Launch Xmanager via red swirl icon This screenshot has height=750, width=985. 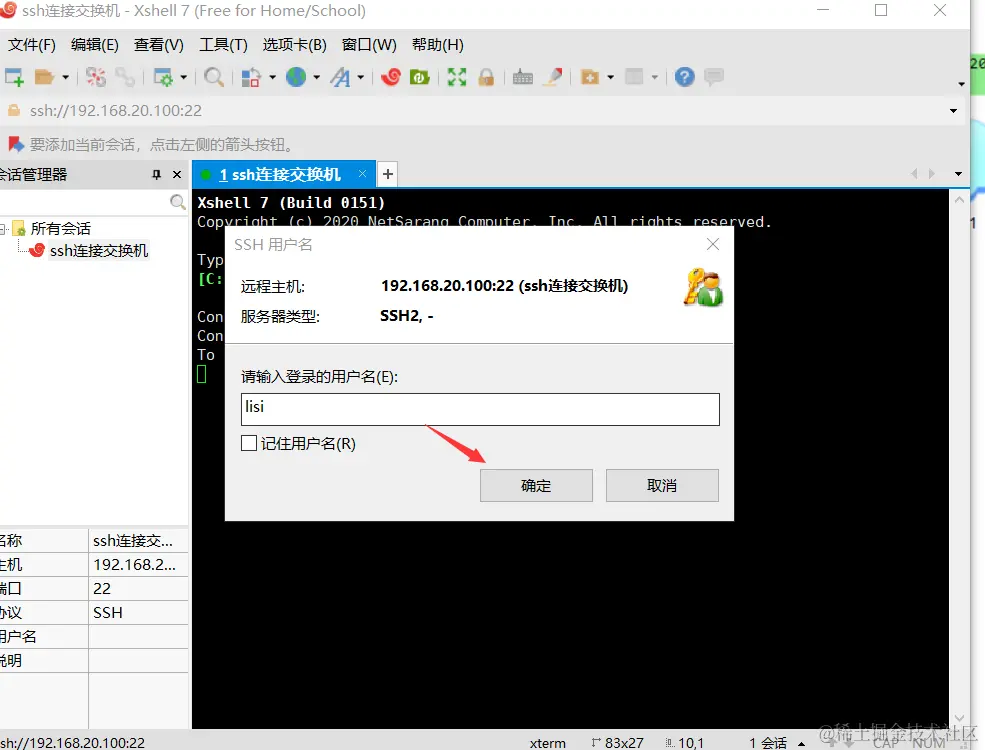(390, 77)
